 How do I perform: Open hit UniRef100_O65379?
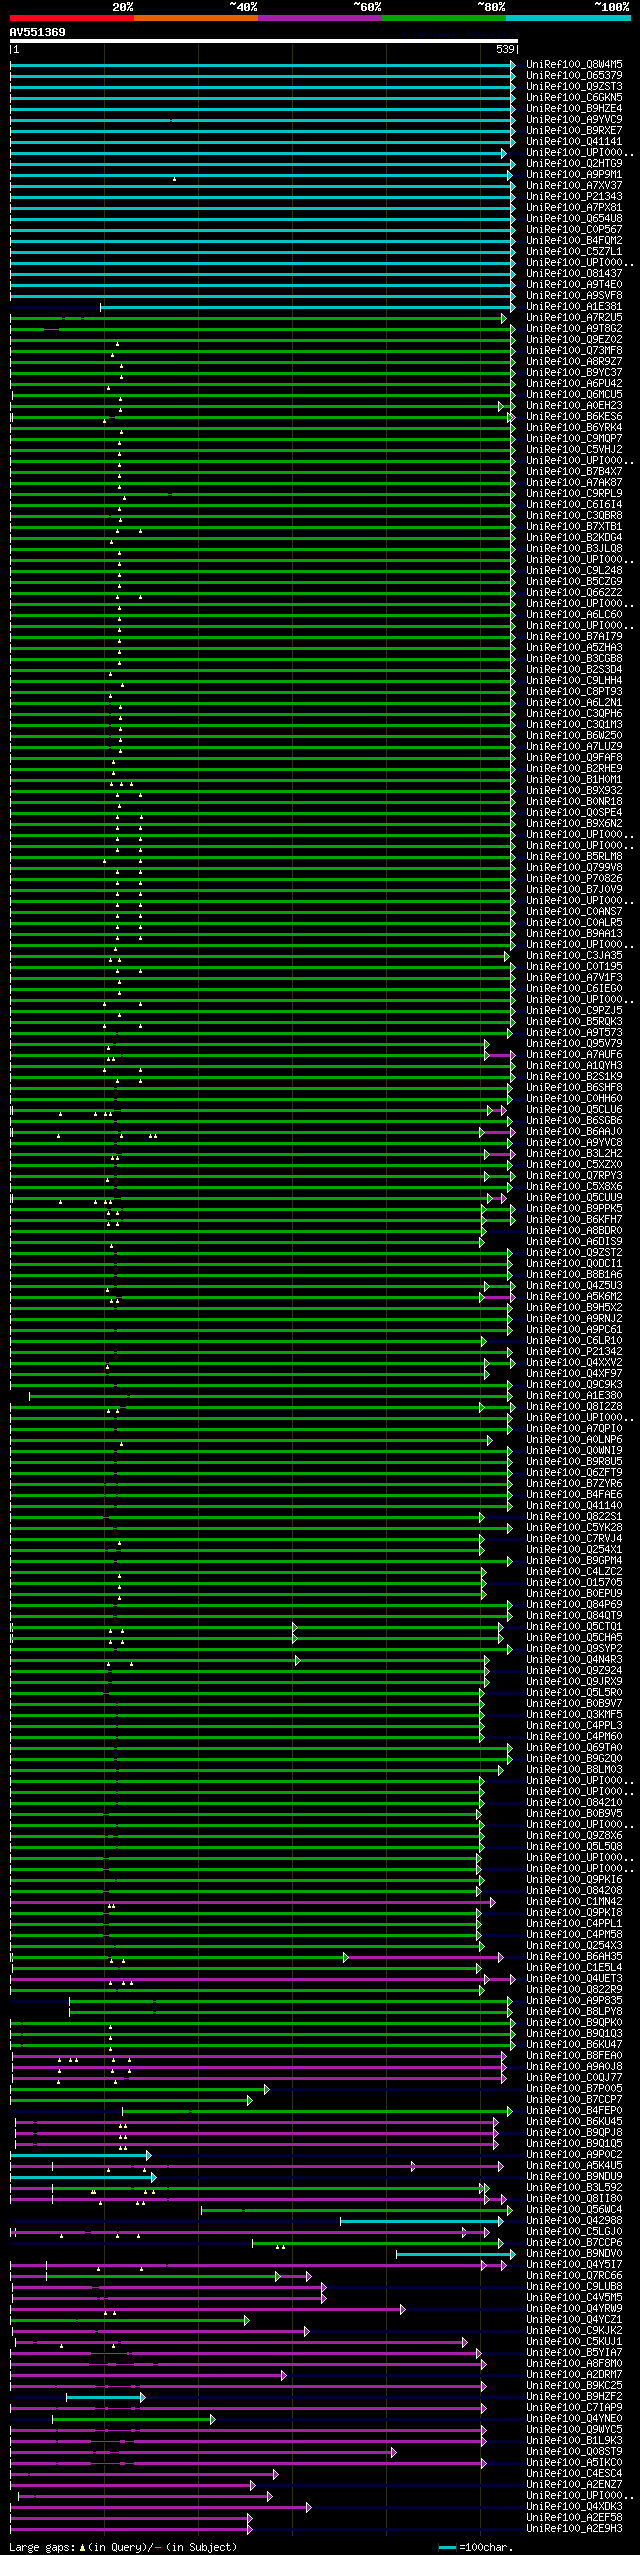click(574, 76)
